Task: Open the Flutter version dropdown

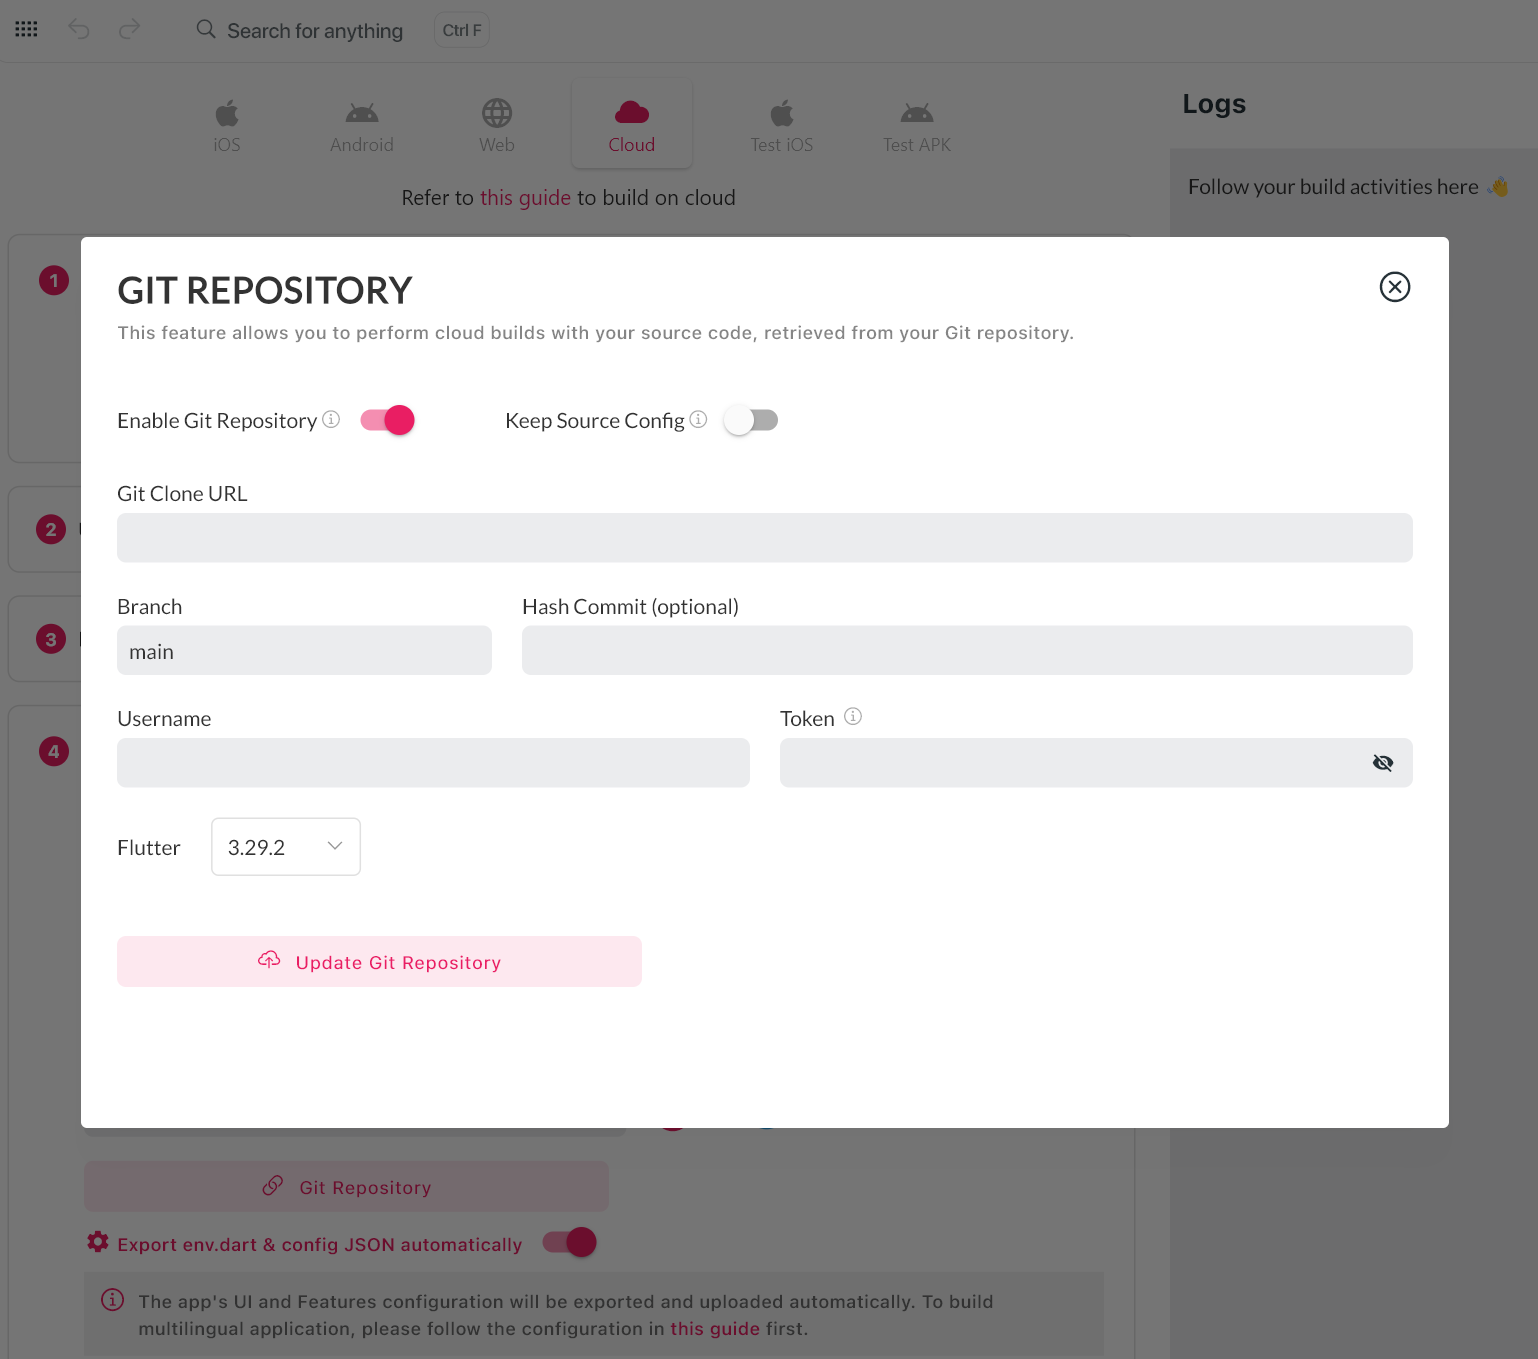Action: pyautogui.click(x=286, y=847)
